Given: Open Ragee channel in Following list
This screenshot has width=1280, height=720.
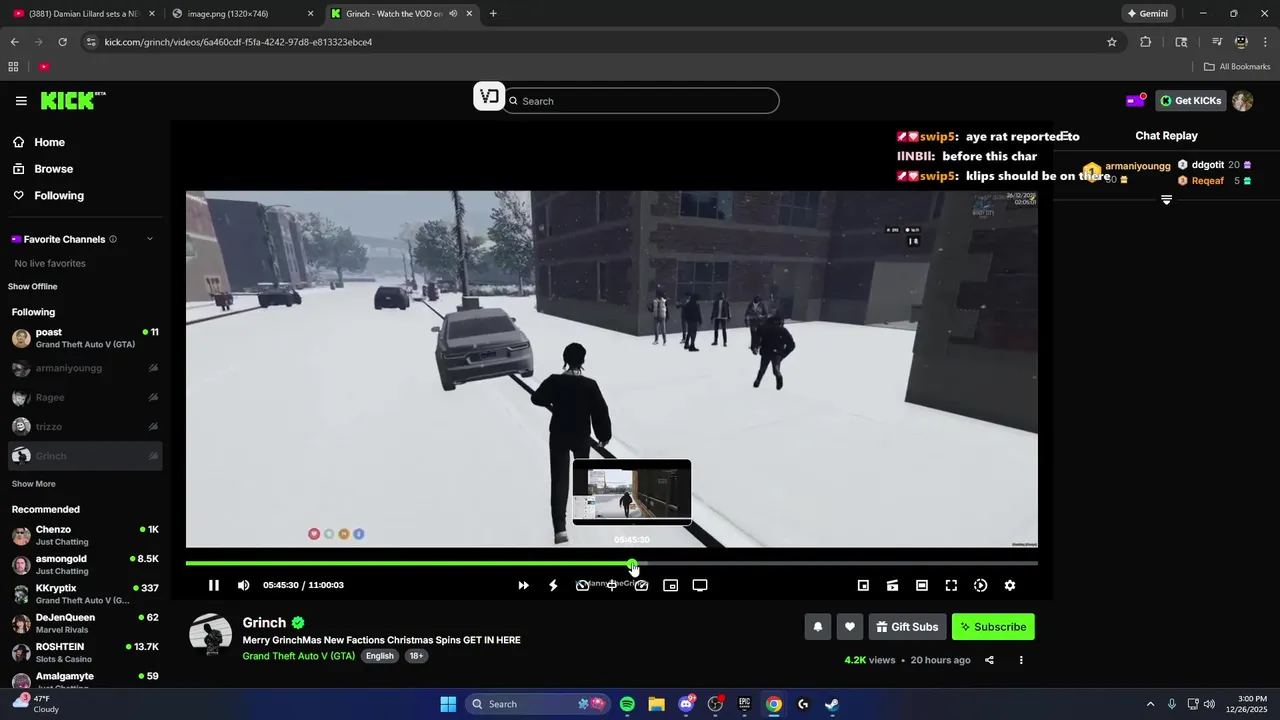Looking at the screenshot, I should tap(84, 397).
